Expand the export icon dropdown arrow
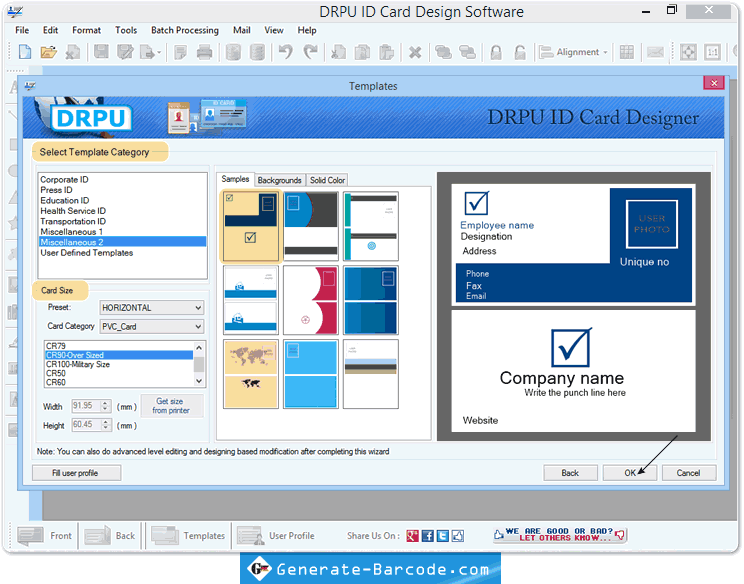The width and height of the screenshot is (744, 584). click(159, 52)
